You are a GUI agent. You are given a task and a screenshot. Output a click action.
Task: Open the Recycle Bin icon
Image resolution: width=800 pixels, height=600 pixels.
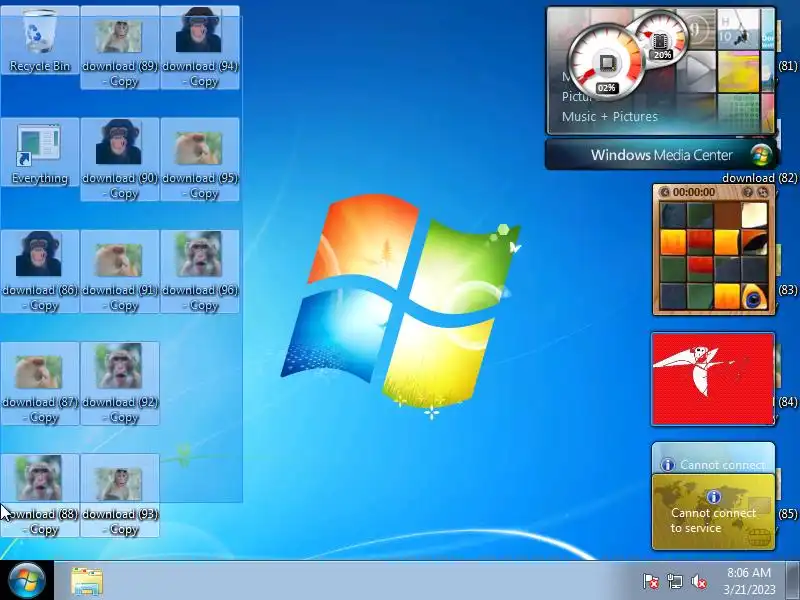[39, 41]
